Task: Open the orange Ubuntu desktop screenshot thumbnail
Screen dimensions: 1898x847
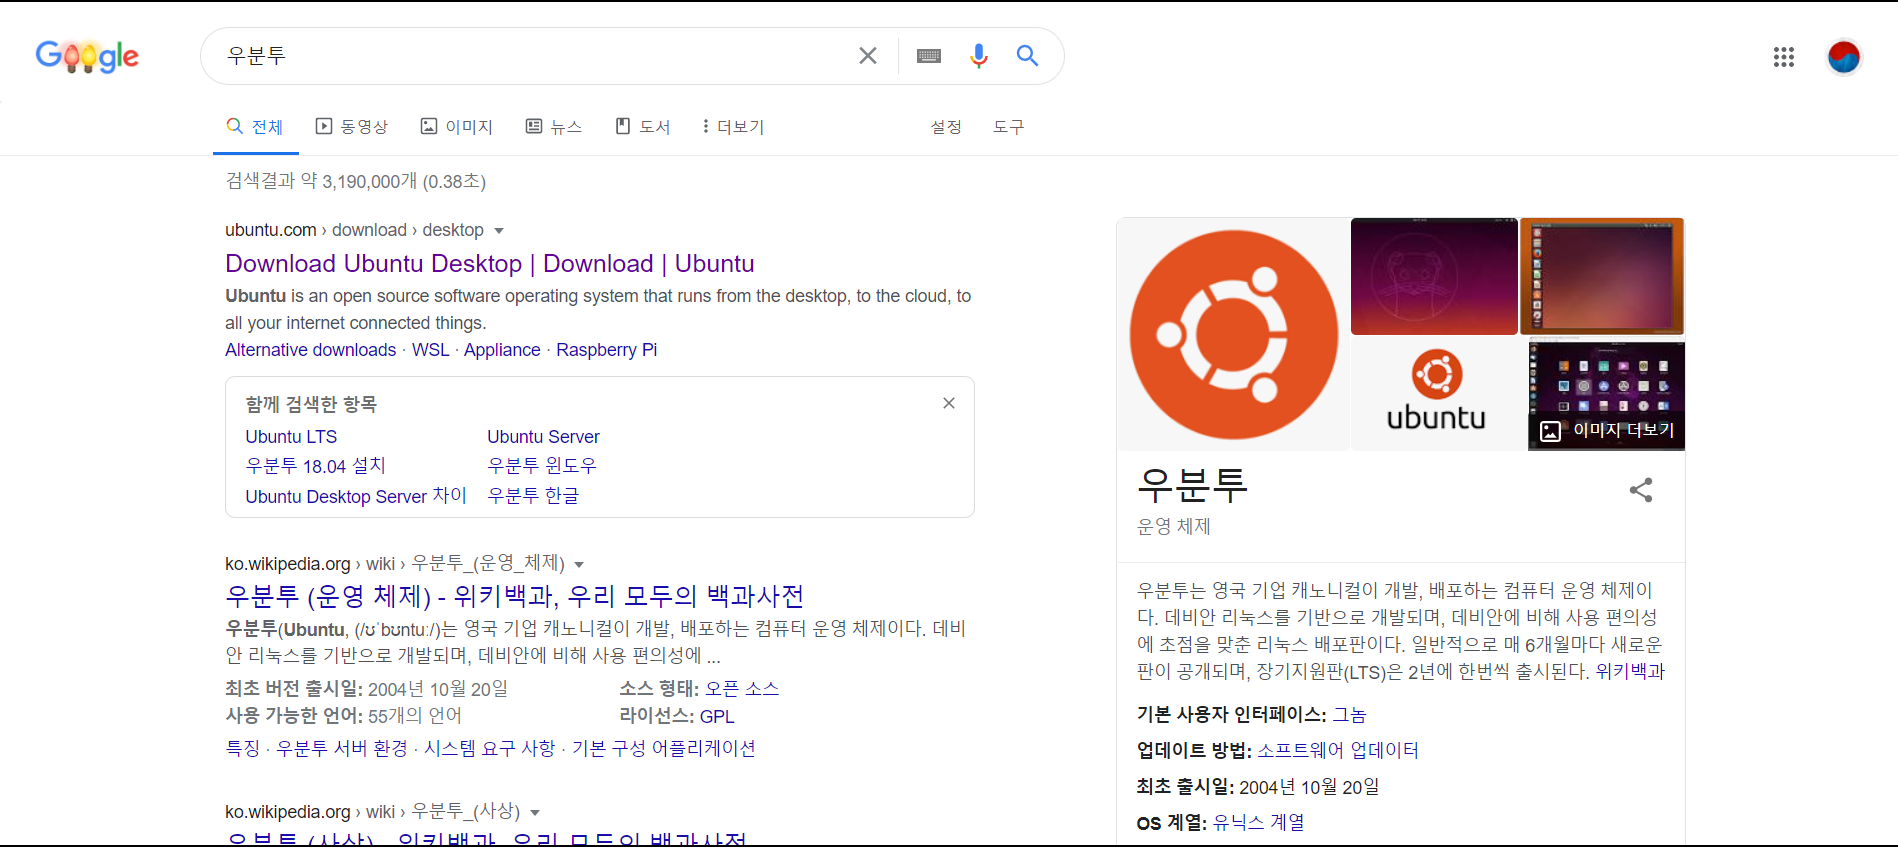Action: [1602, 276]
